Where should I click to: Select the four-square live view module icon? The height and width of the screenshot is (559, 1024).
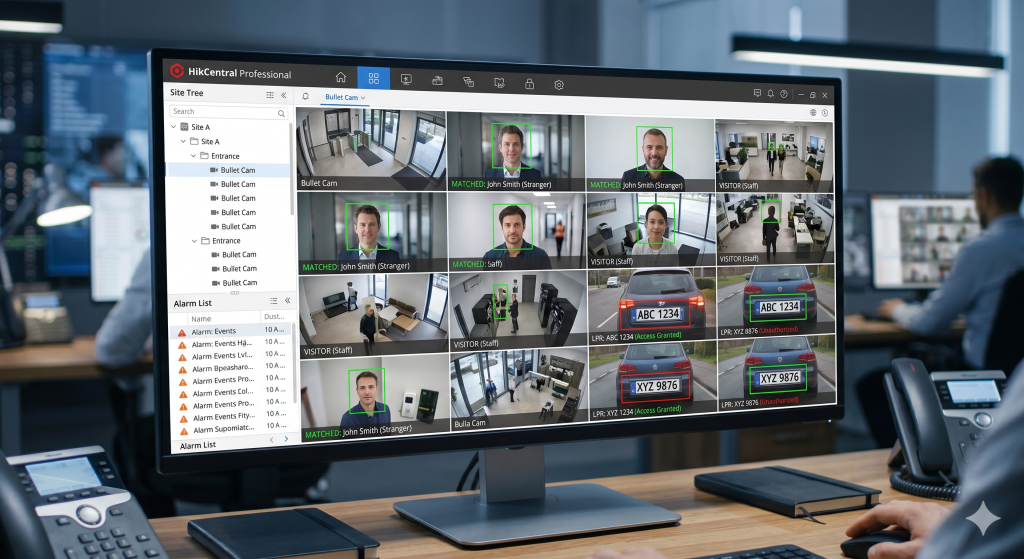[374, 78]
